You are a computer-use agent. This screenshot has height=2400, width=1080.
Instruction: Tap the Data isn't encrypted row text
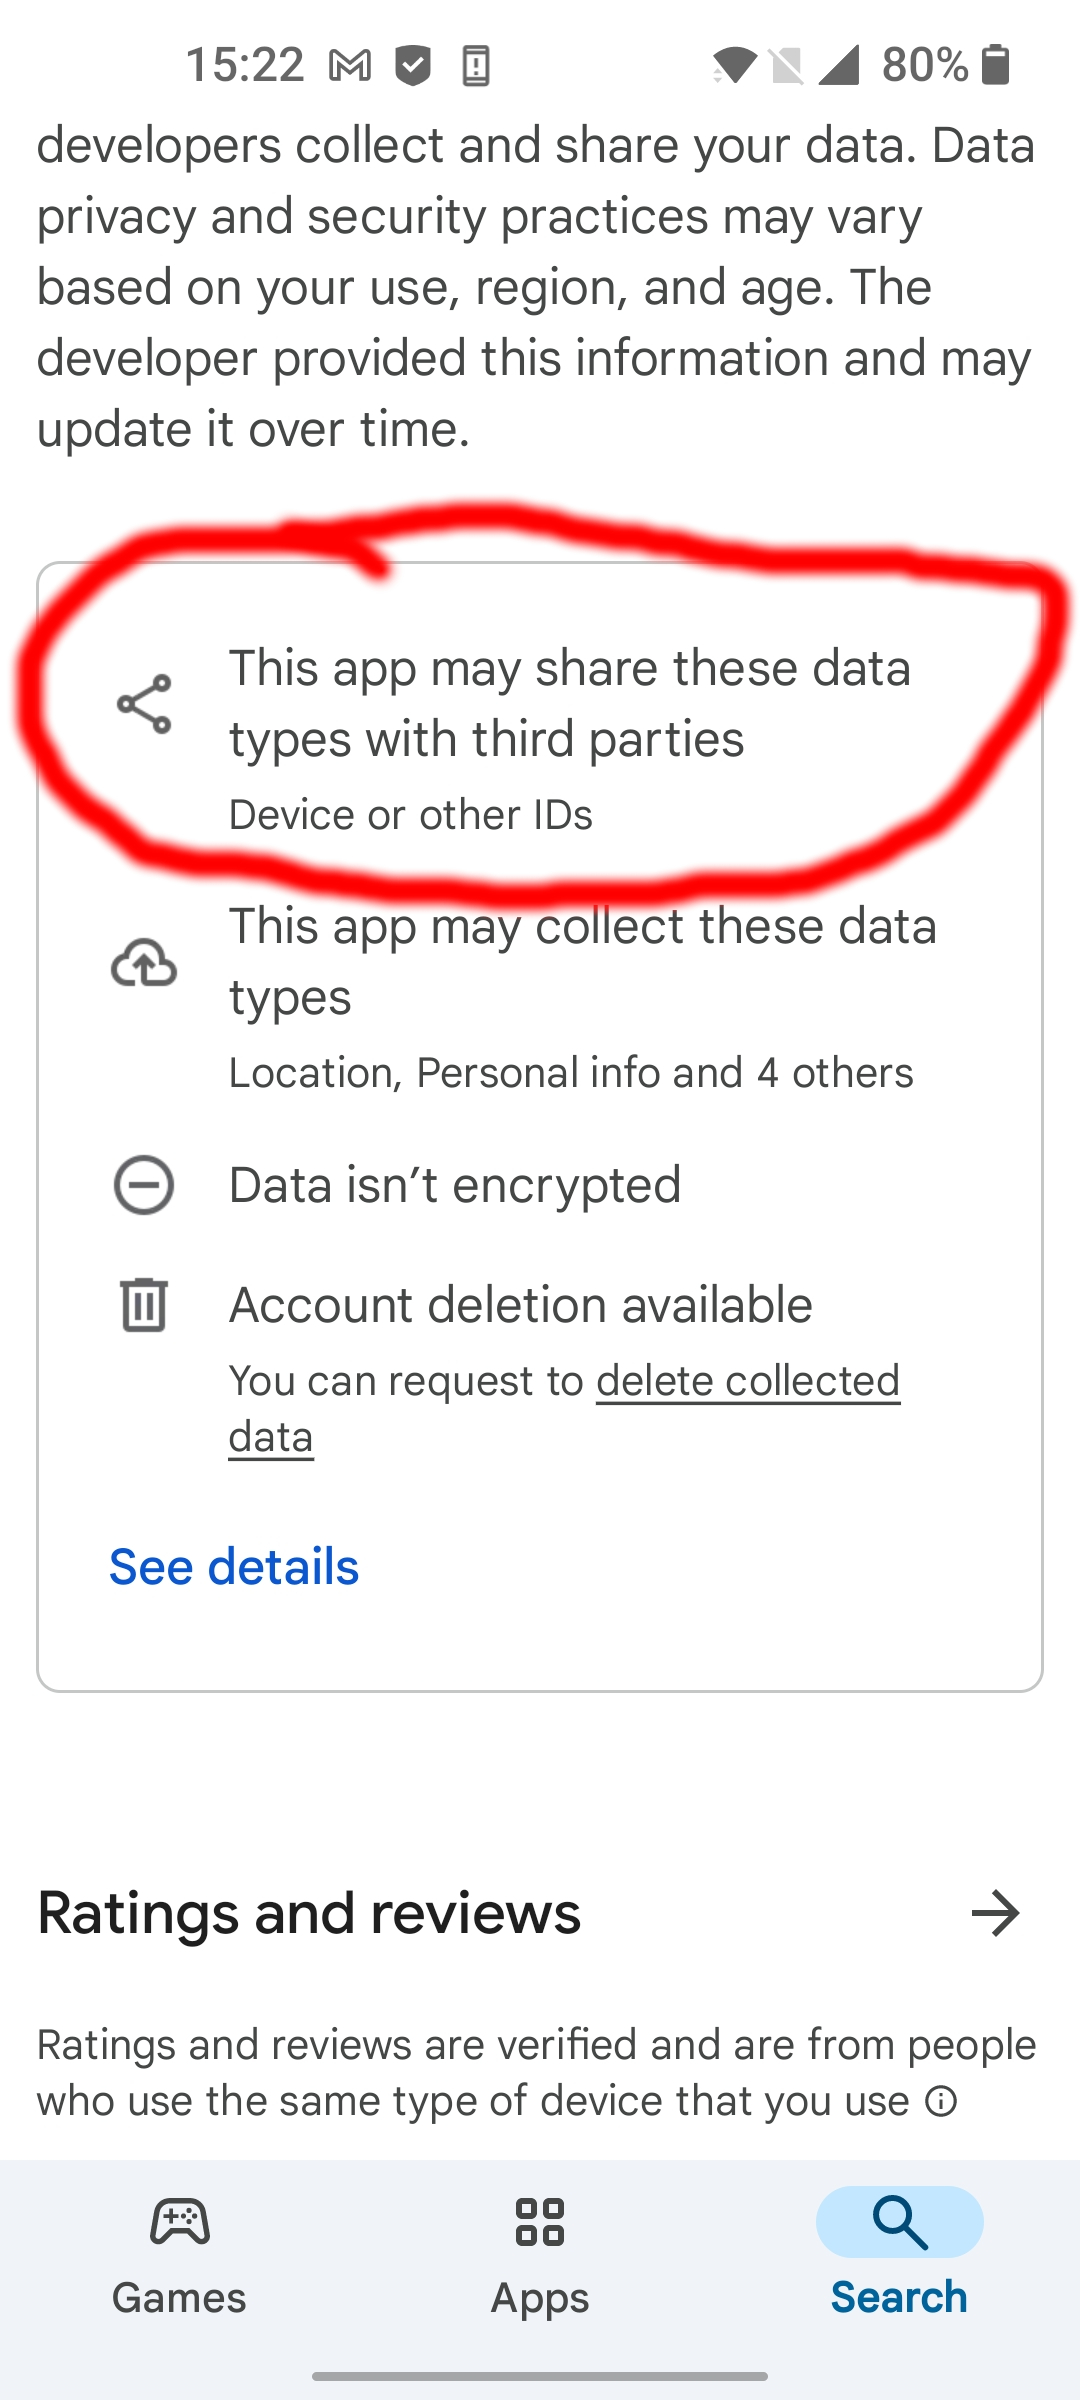point(455,1185)
